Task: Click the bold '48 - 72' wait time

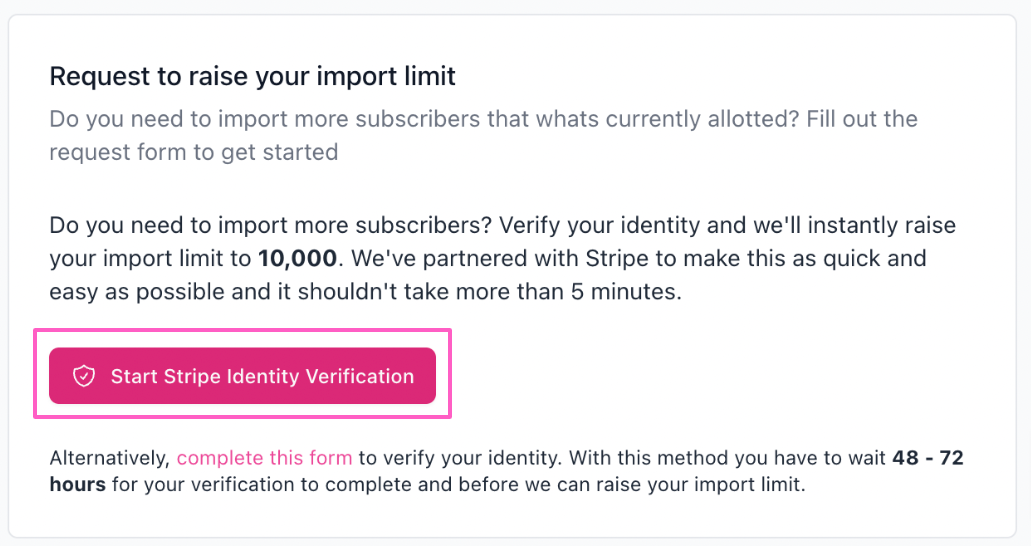Action: [928, 458]
